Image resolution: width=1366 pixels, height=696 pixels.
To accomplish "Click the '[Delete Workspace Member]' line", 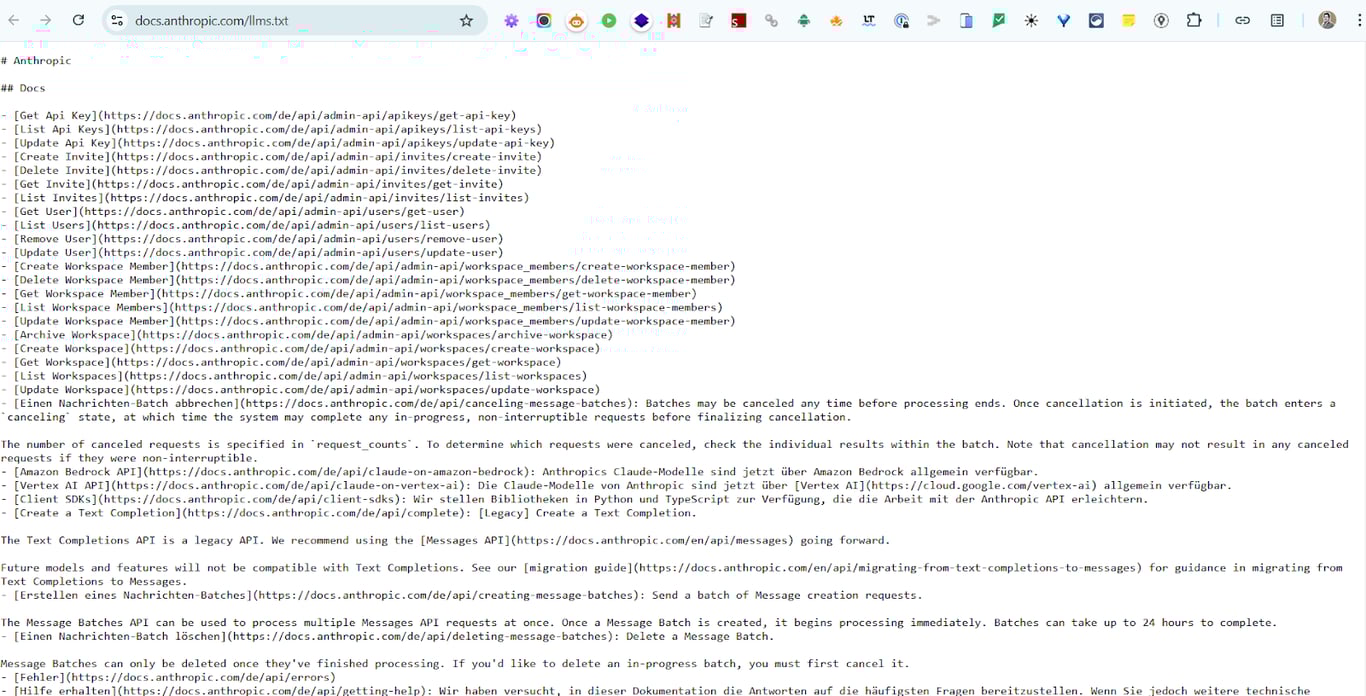I will click(368, 280).
